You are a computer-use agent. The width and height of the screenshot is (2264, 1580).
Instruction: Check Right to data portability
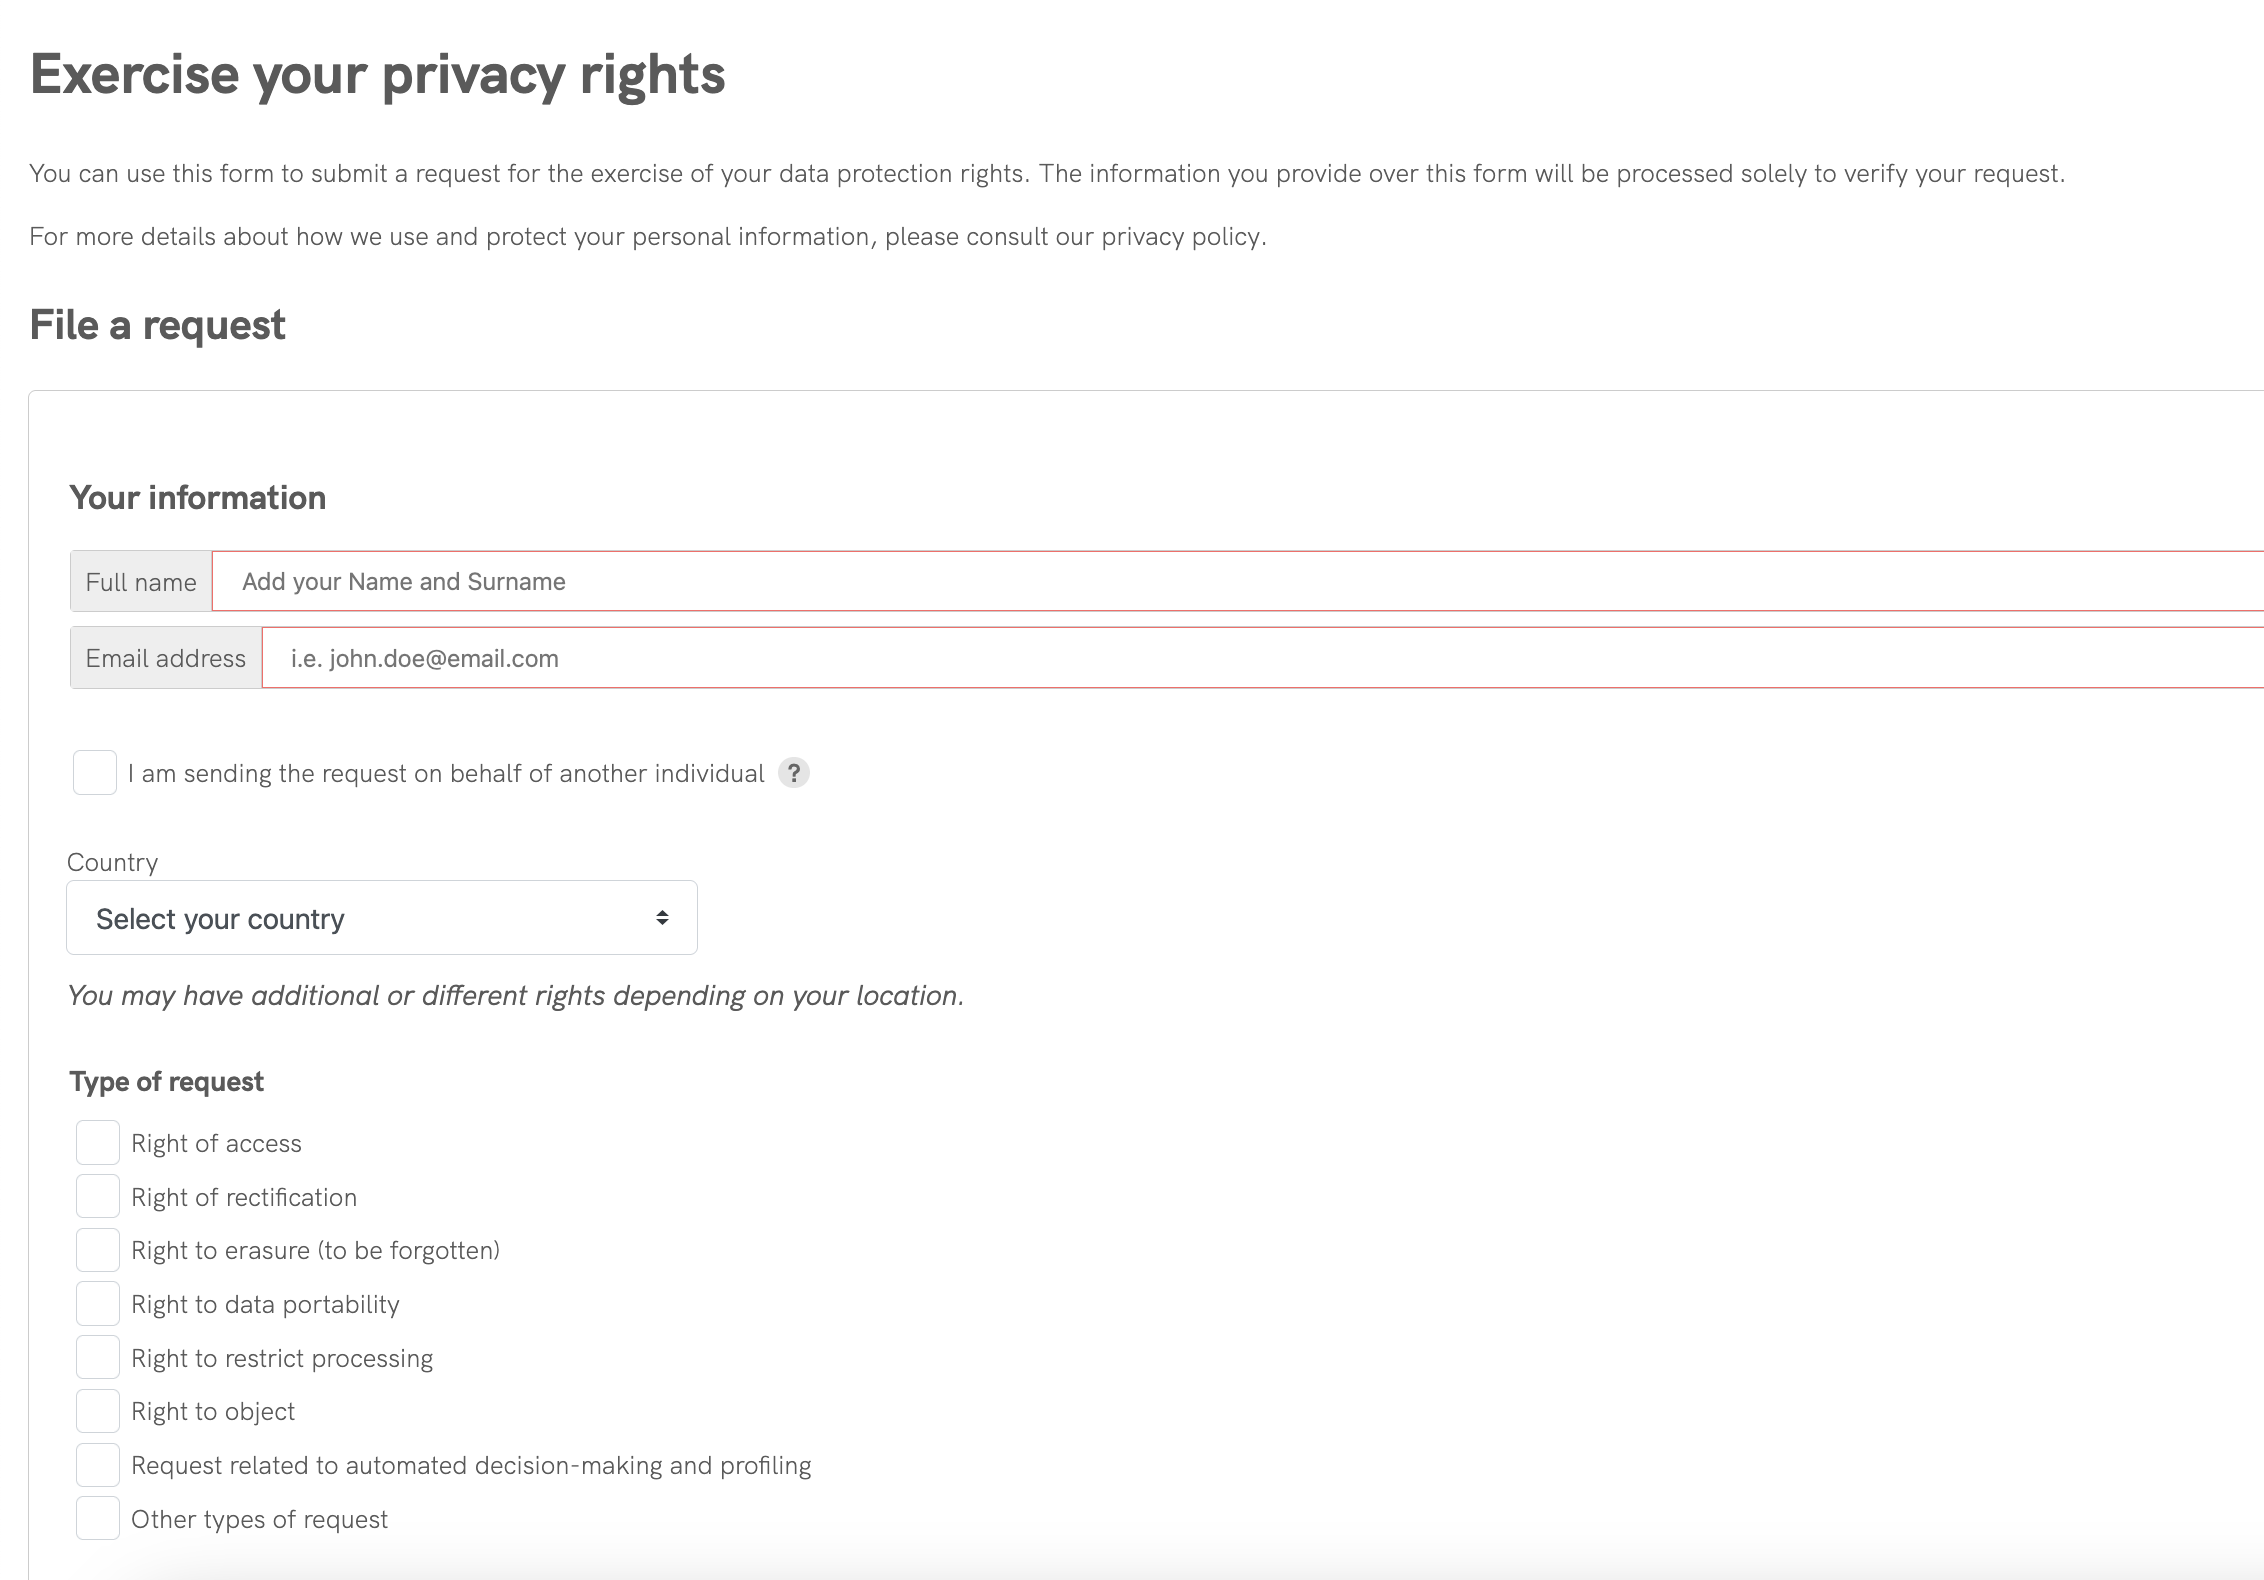(98, 1304)
